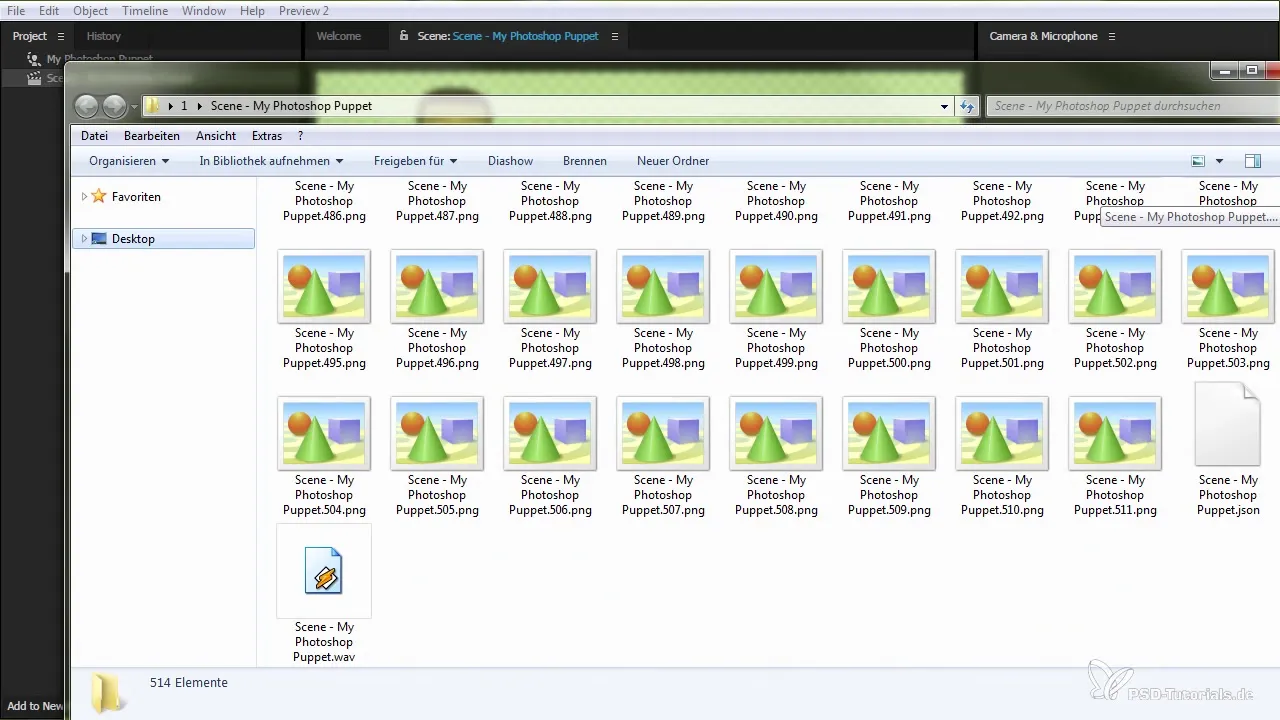Click the Diashow button
Viewport: 1280px width, 720px height.
[510, 161]
